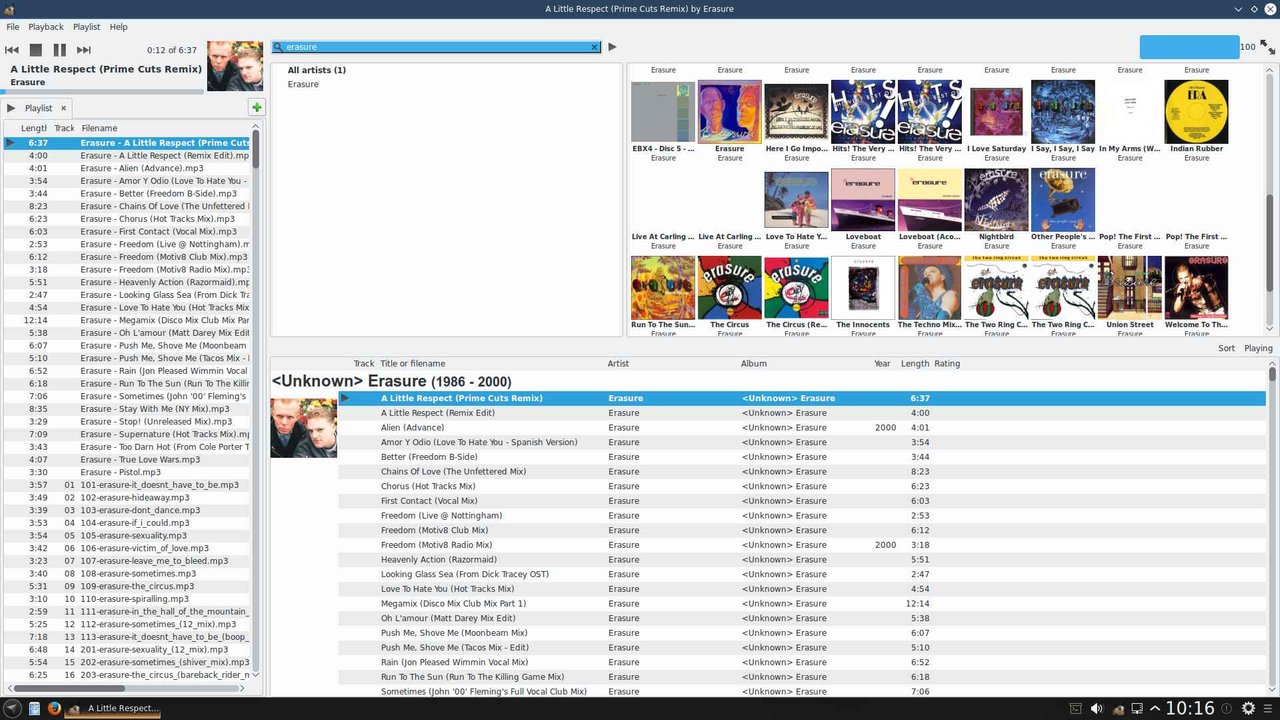1280x720 pixels.
Task: Click the play arrow beside search box
Action: pos(613,47)
